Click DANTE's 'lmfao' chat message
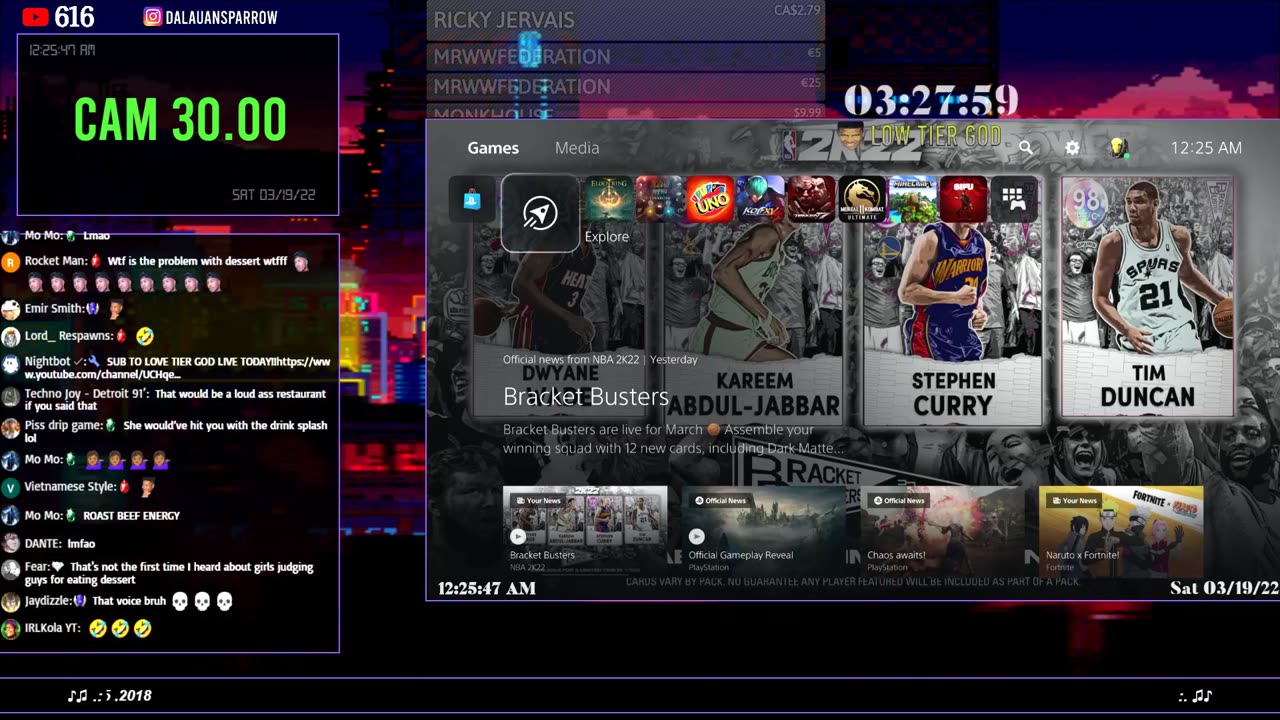Screen dimensions: 1280x720 click(x=81, y=544)
